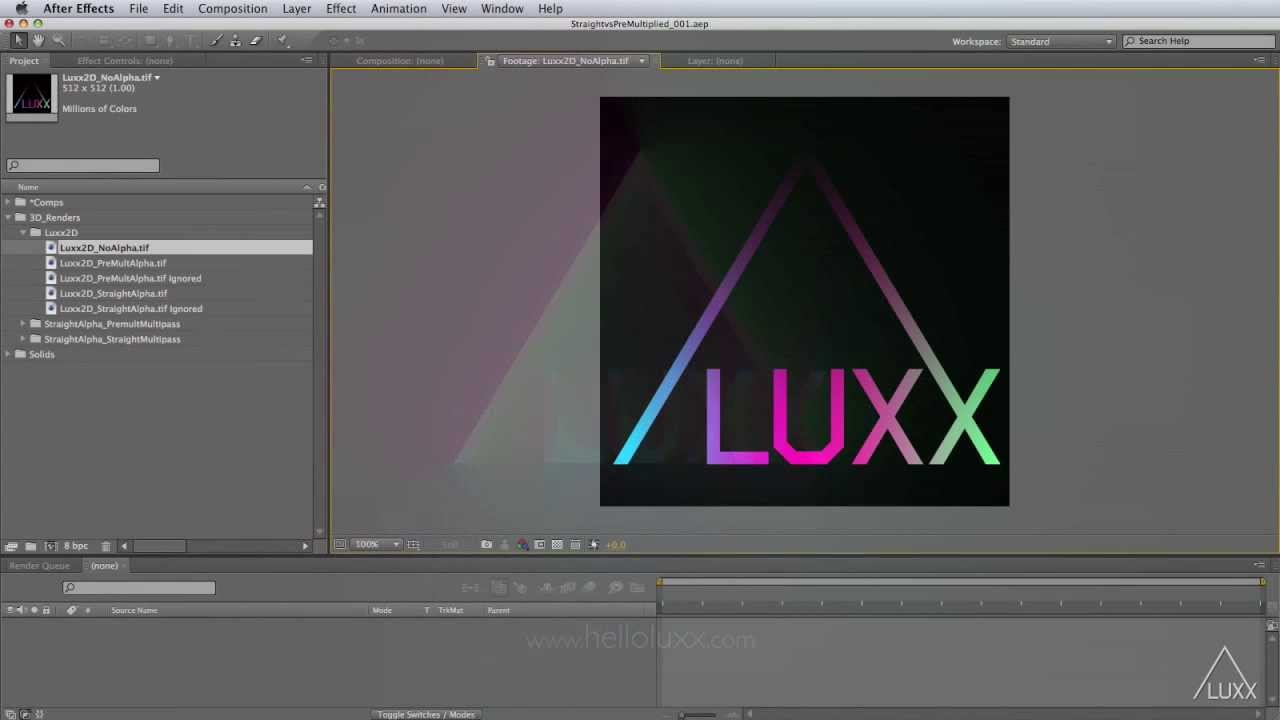
Task: Show channel and color management settings
Action: [x=522, y=545]
